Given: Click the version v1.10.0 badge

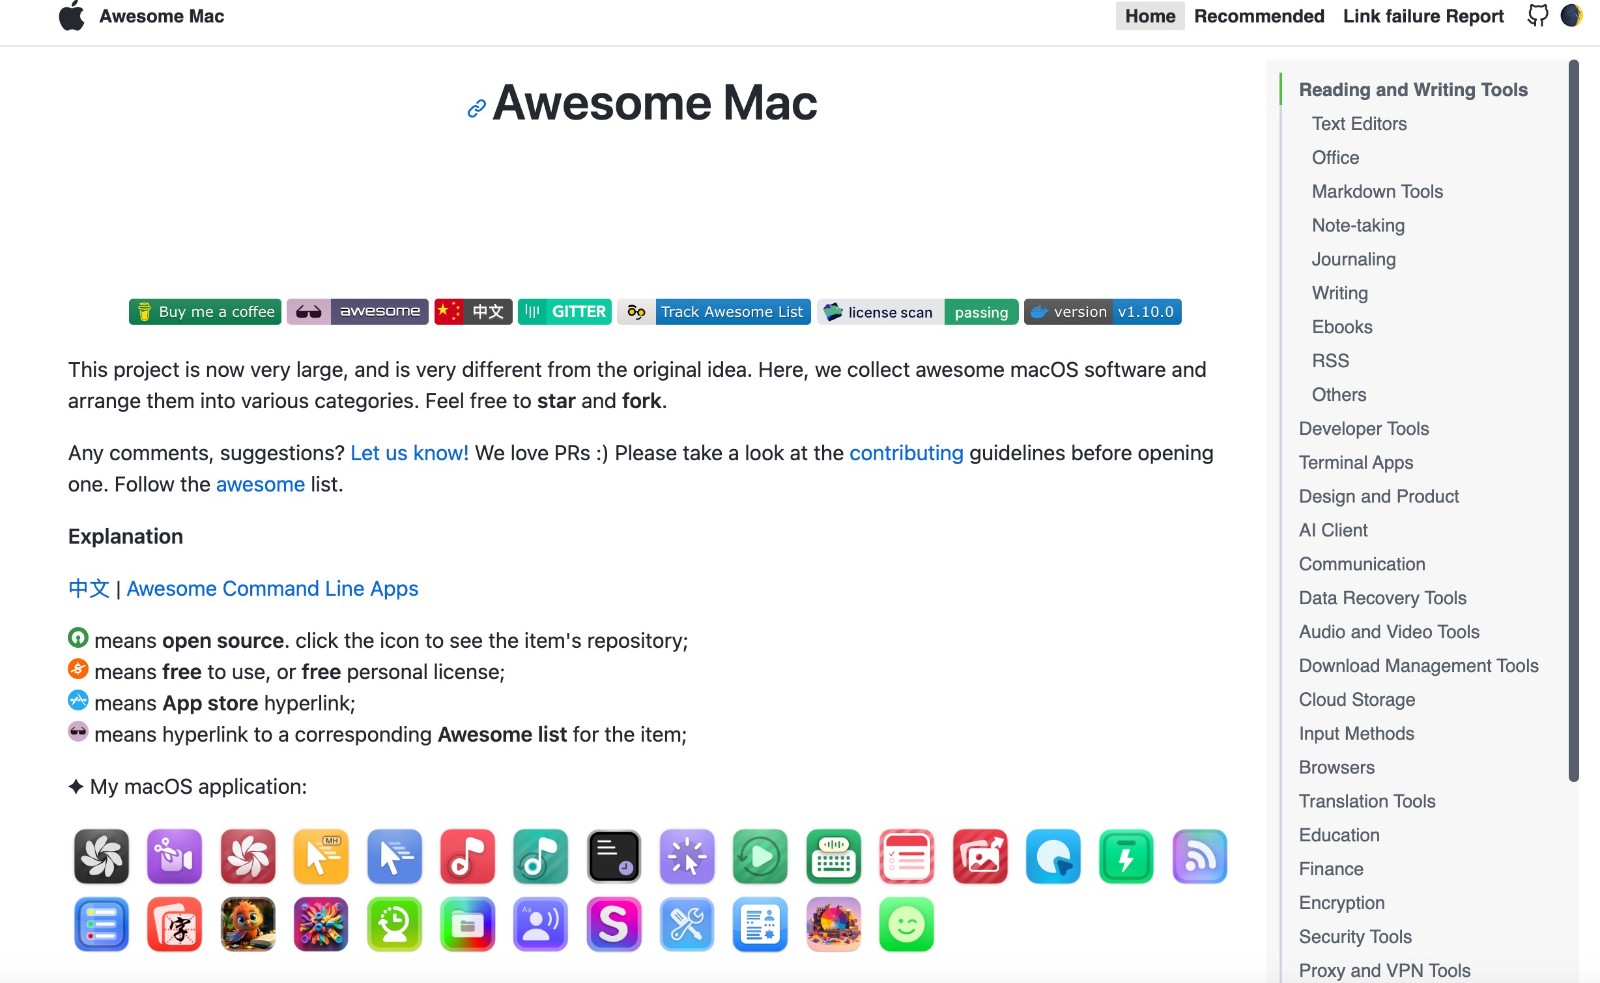Looking at the screenshot, I should tap(1103, 312).
